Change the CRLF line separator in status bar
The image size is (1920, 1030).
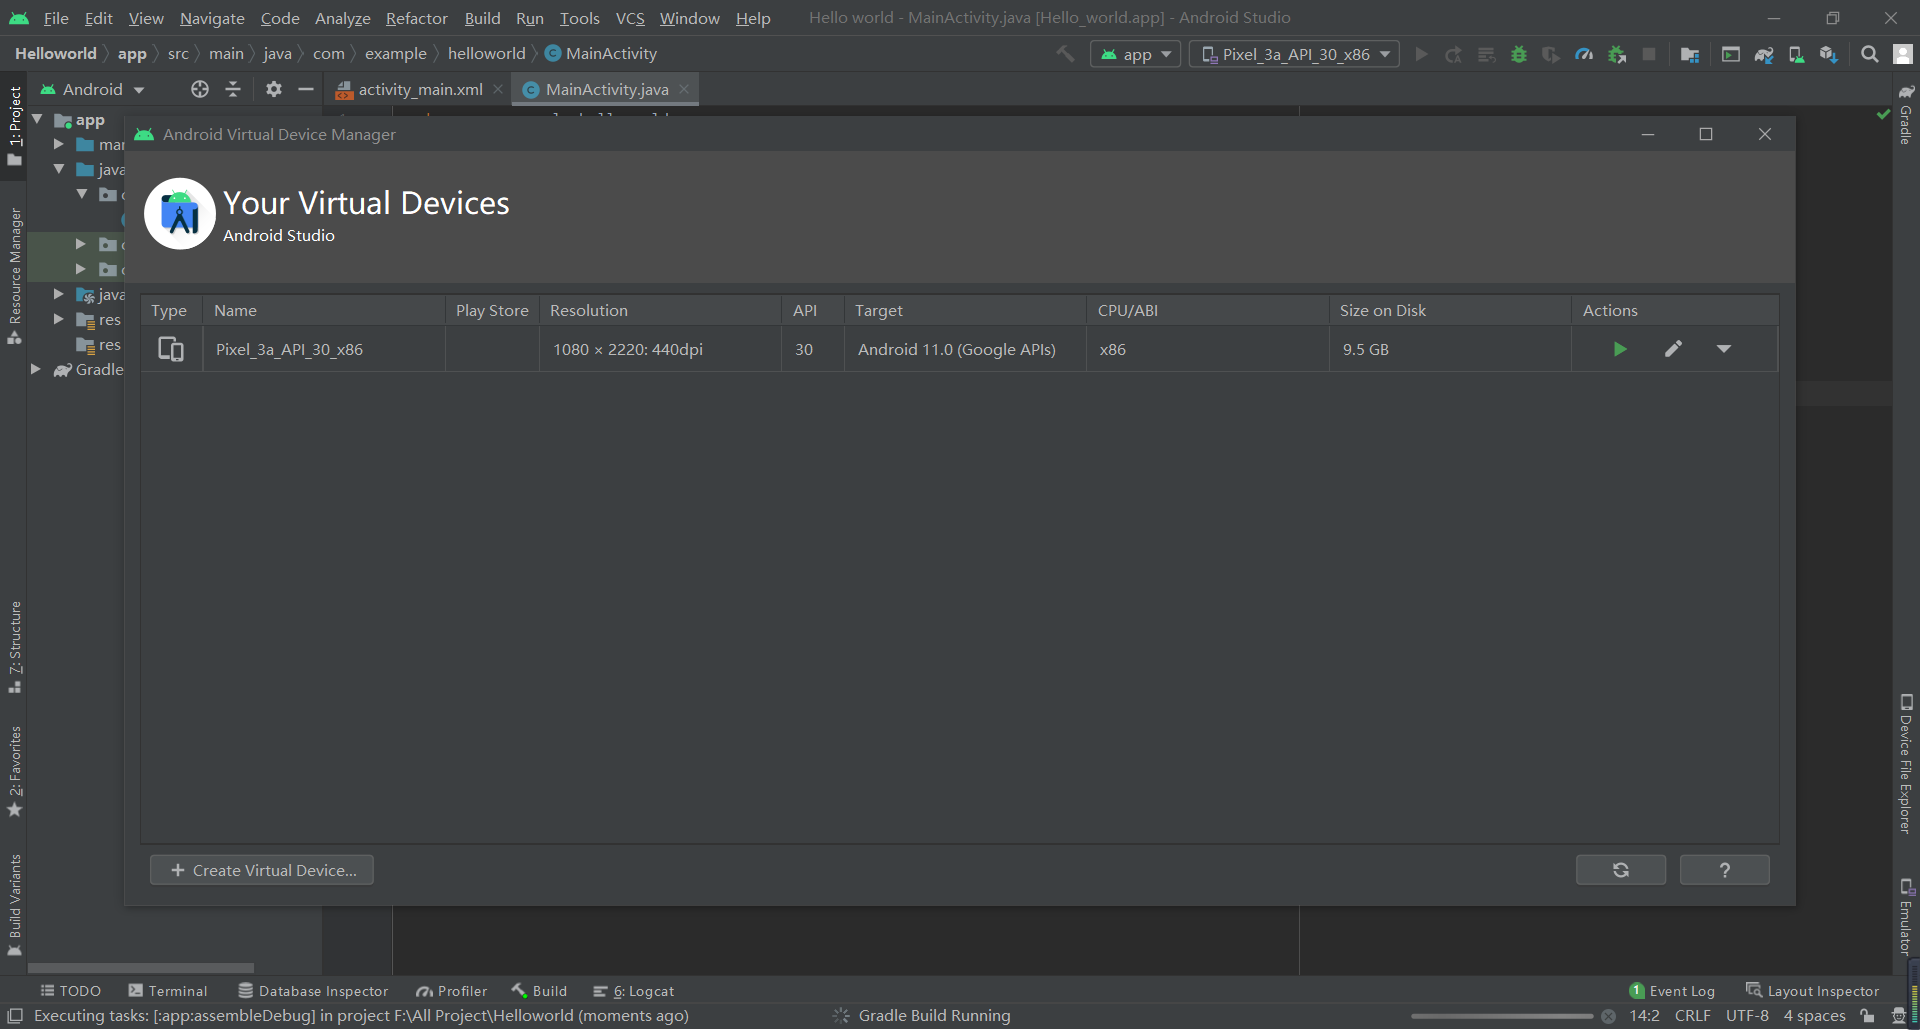[1692, 1016]
